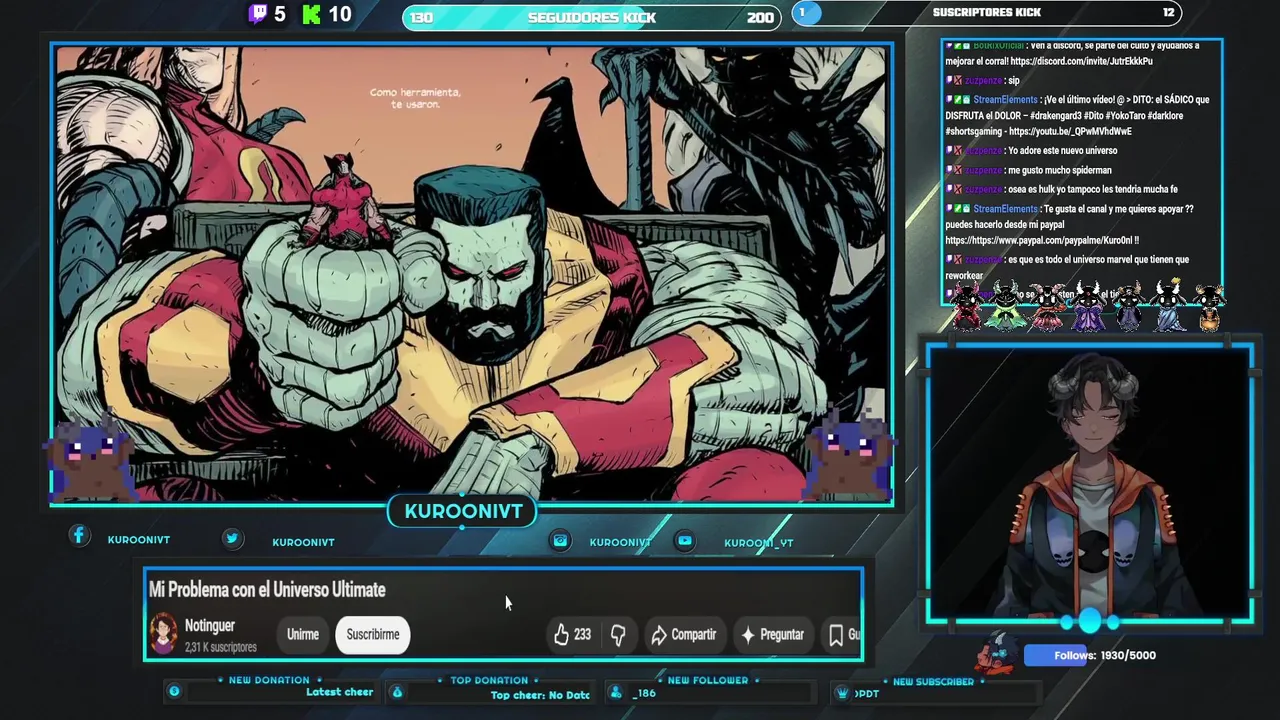Open the youtu.be link in chat
The image size is (1280, 720).
(x=1071, y=131)
